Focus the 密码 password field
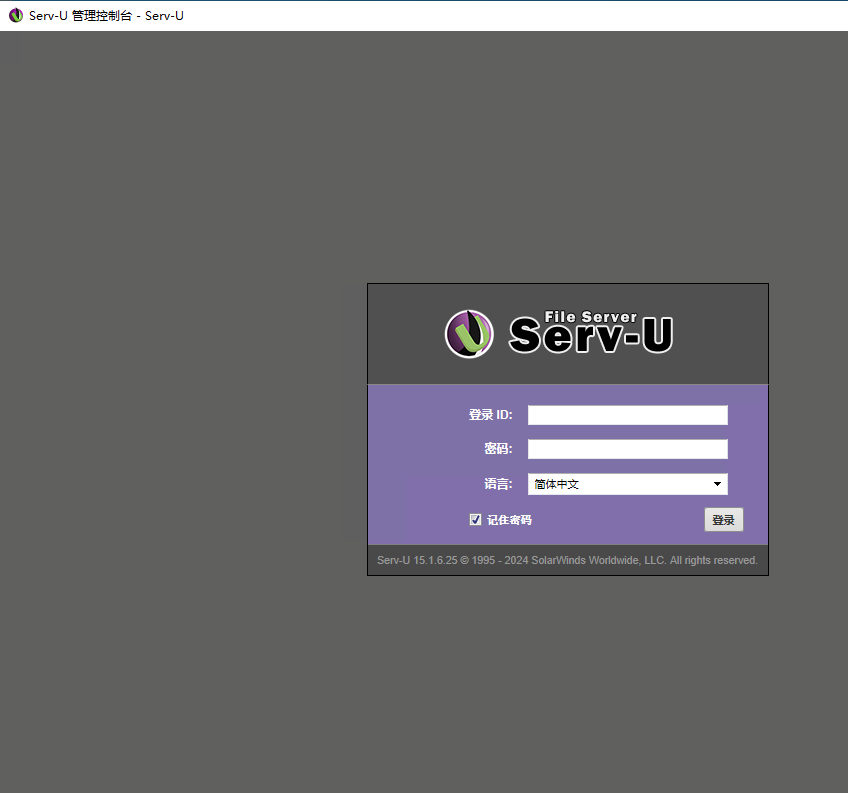848x793 pixels. click(627, 449)
